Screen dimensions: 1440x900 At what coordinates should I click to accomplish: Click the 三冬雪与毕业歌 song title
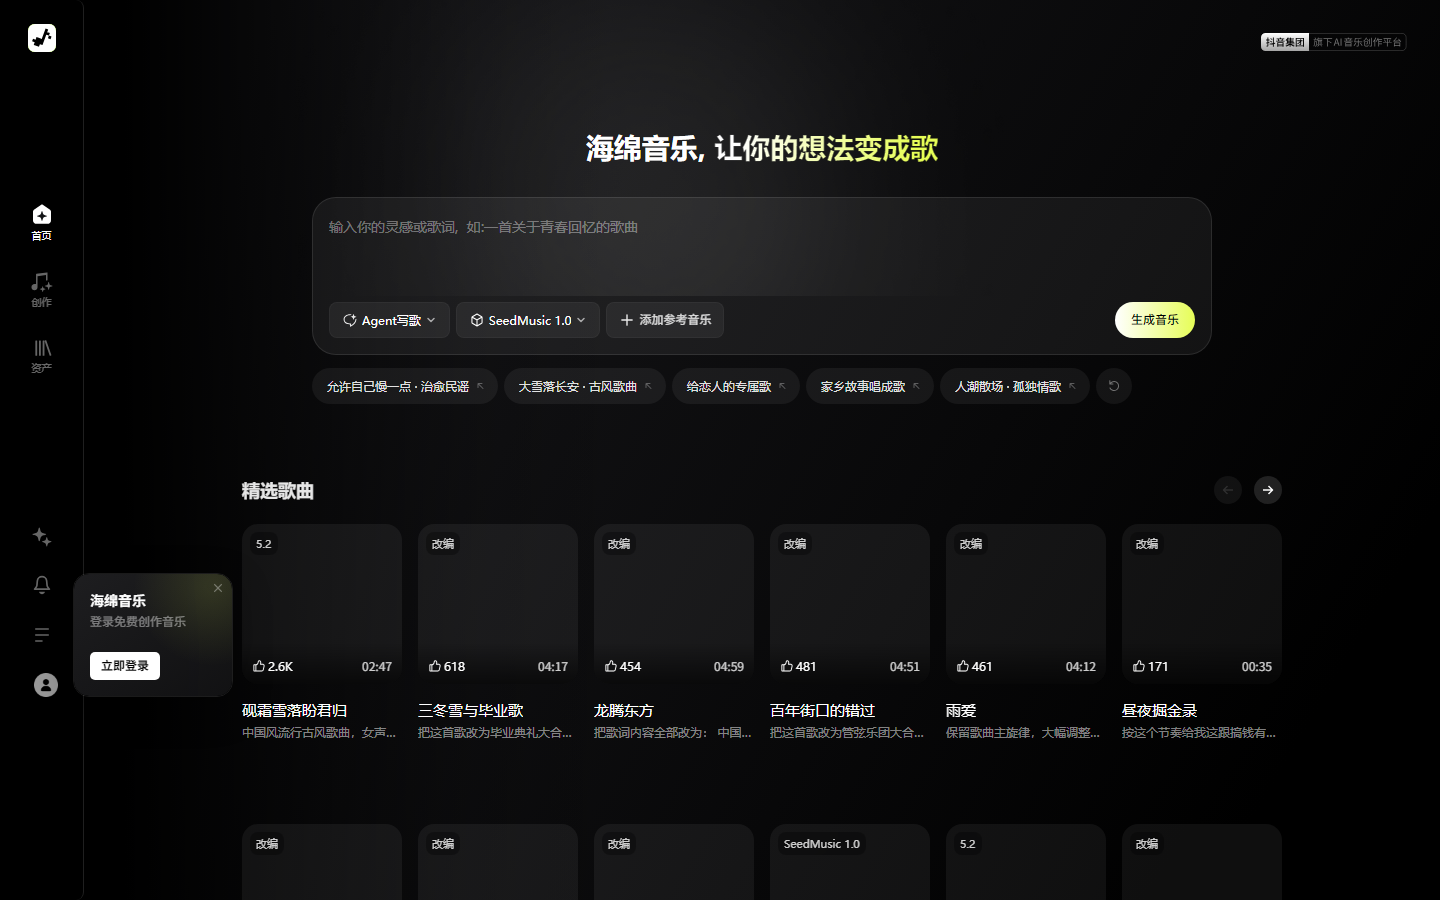pyautogui.click(x=471, y=710)
